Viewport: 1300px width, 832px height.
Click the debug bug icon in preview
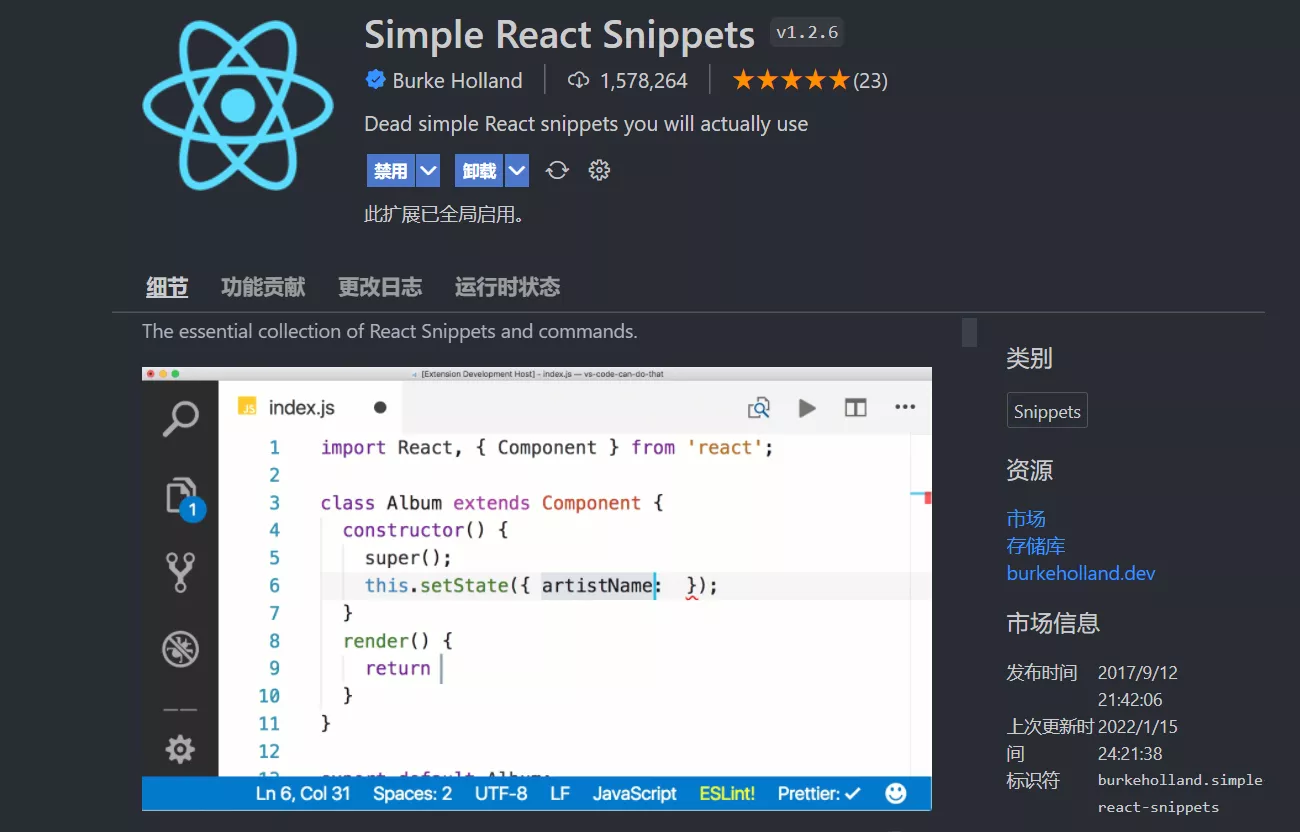pos(180,650)
